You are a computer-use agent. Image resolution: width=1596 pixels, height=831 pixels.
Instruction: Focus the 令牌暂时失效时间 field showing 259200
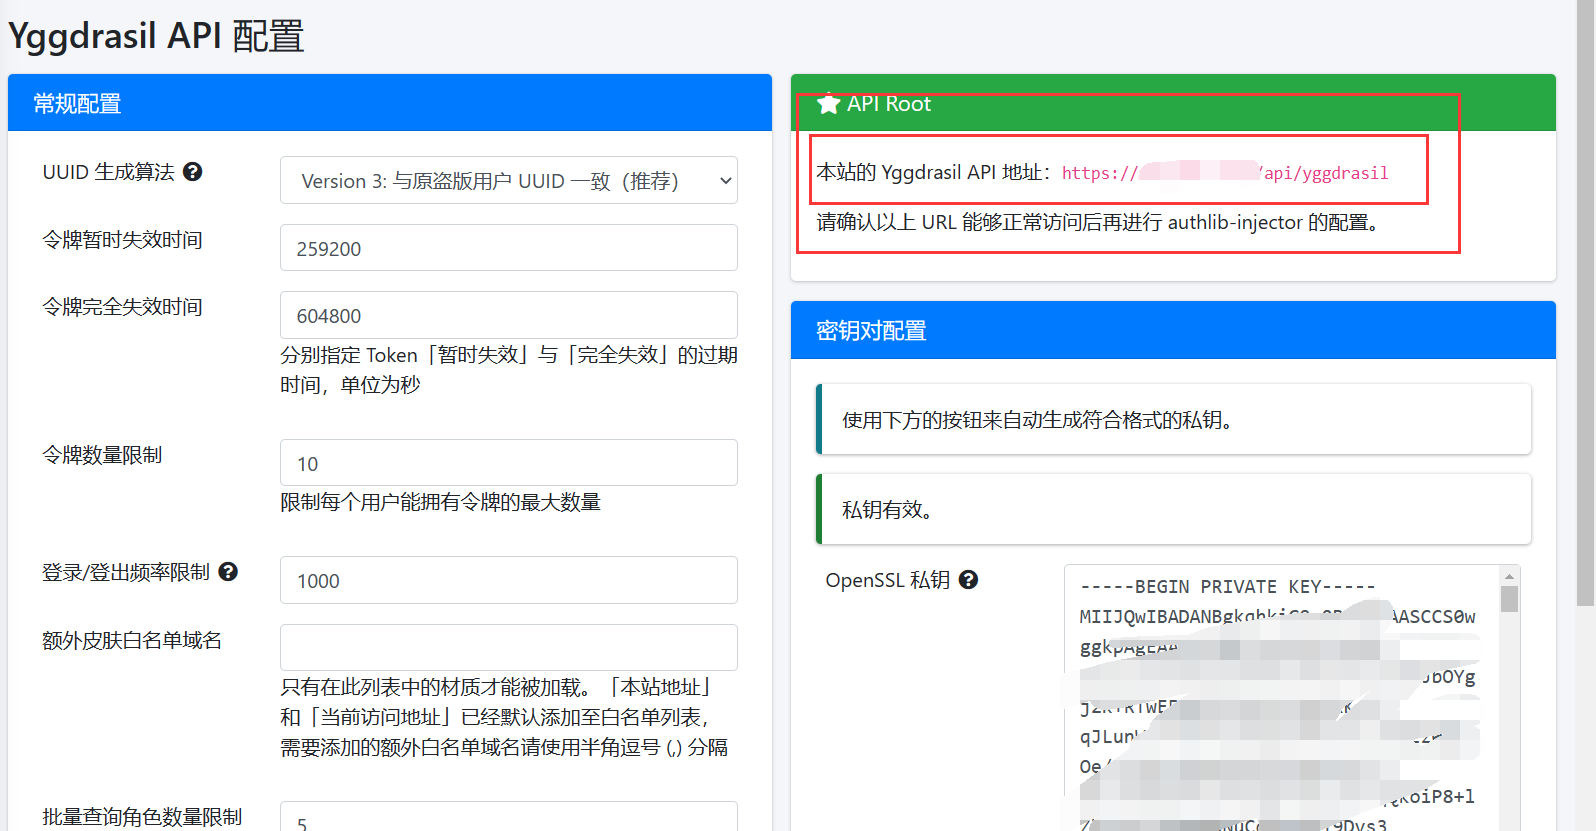[x=508, y=248]
